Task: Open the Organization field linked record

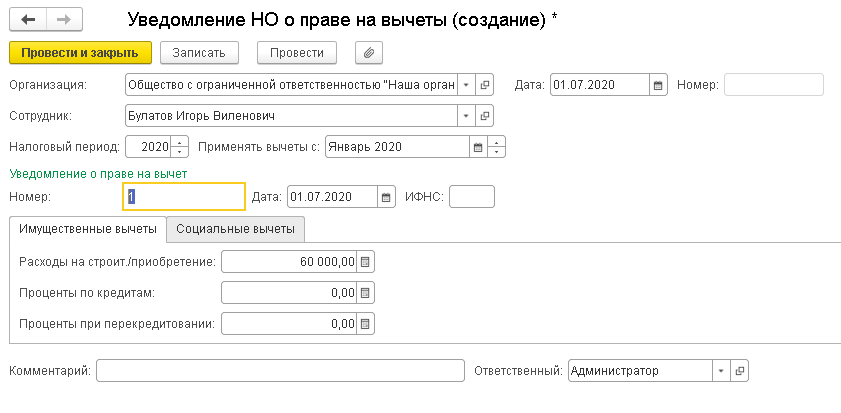Action: [485, 85]
